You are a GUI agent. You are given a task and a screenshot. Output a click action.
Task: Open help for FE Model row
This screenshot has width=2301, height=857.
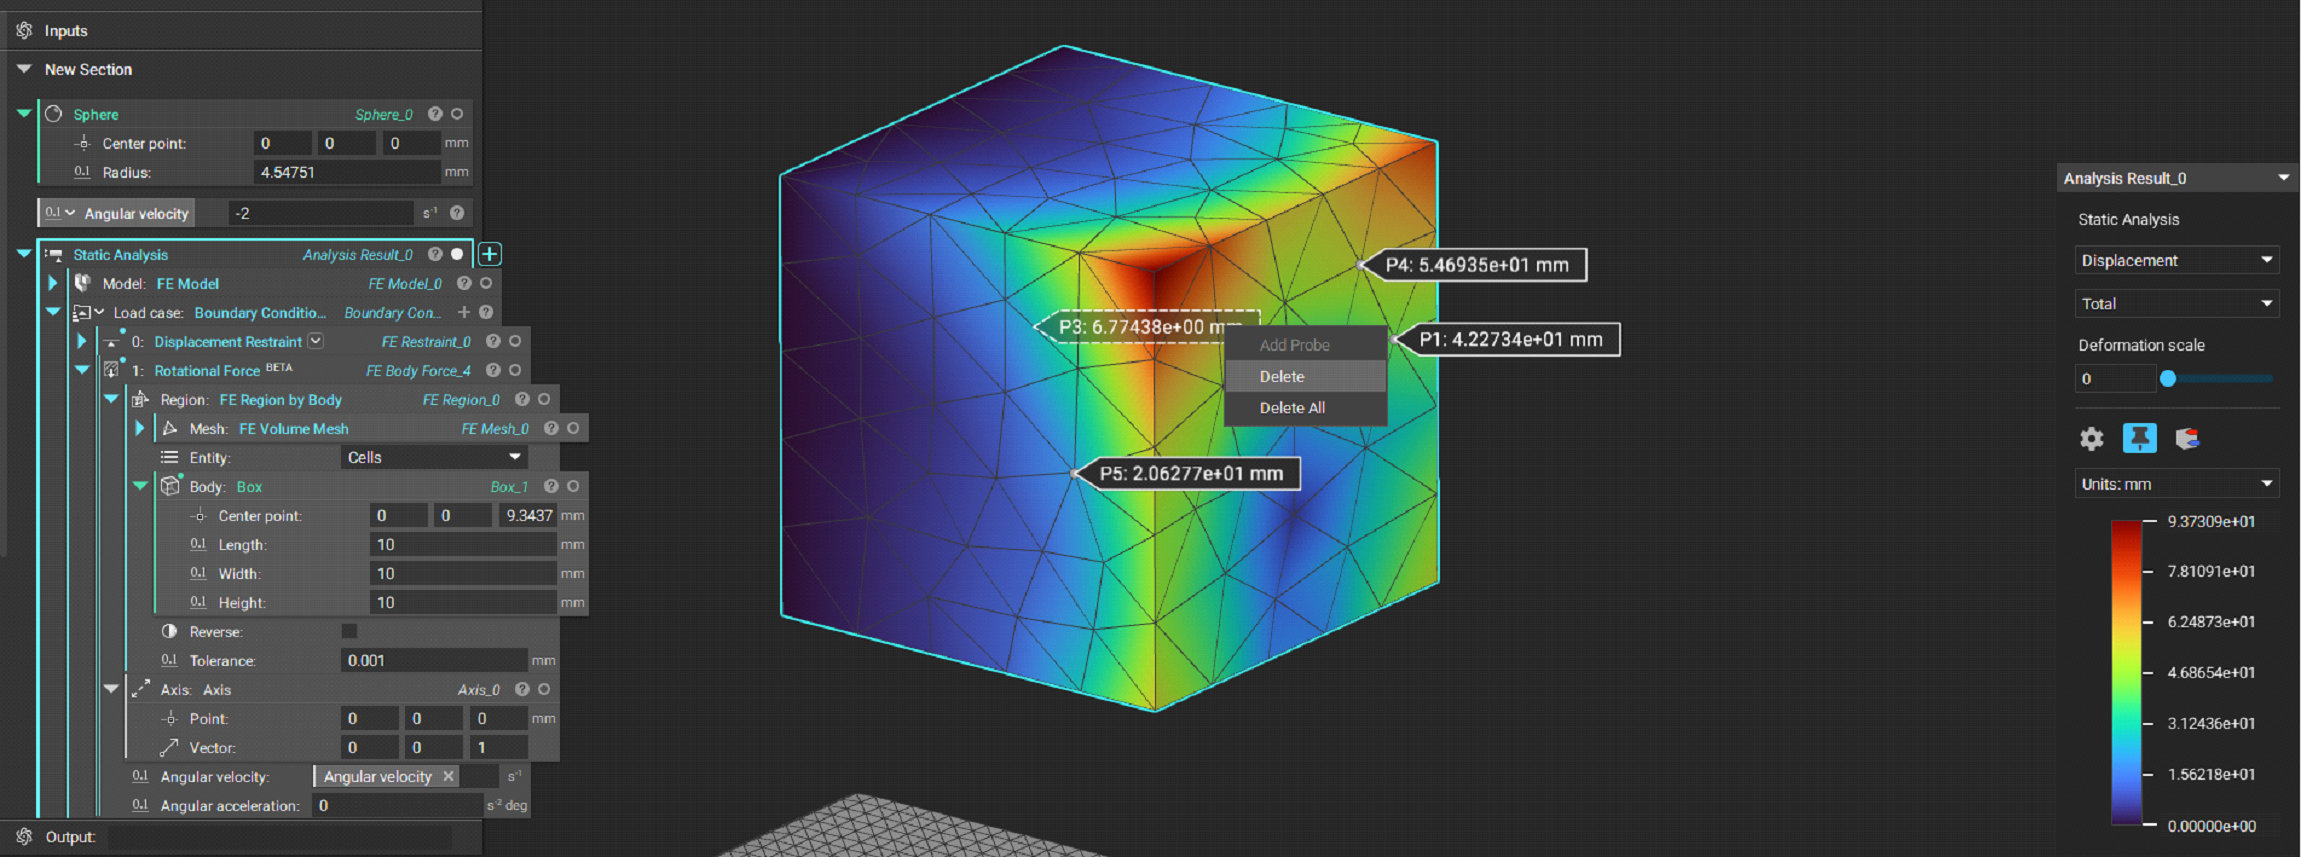464,283
